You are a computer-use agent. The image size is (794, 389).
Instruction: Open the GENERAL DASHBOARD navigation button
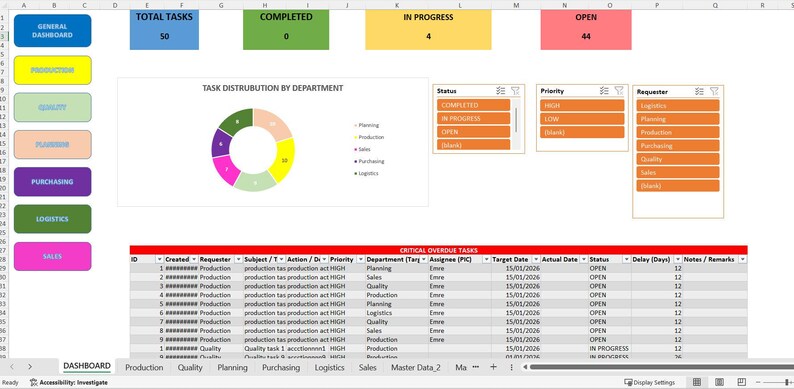coord(53,31)
